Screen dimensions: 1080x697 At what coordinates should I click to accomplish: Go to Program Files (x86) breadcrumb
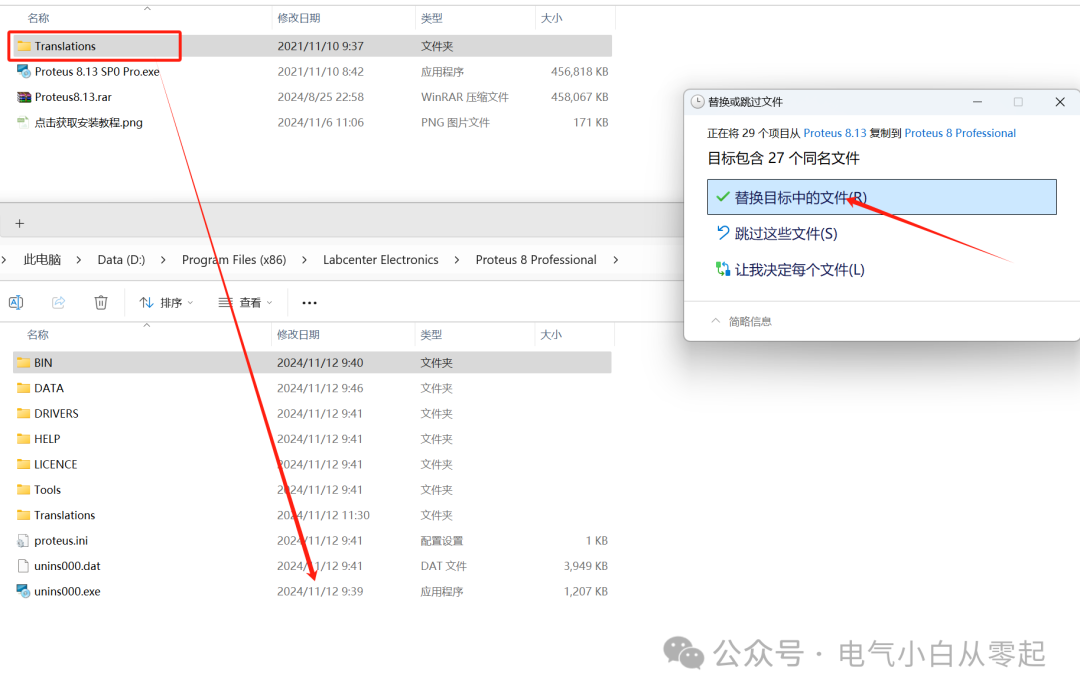pyautogui.click(x=234, y=260)
